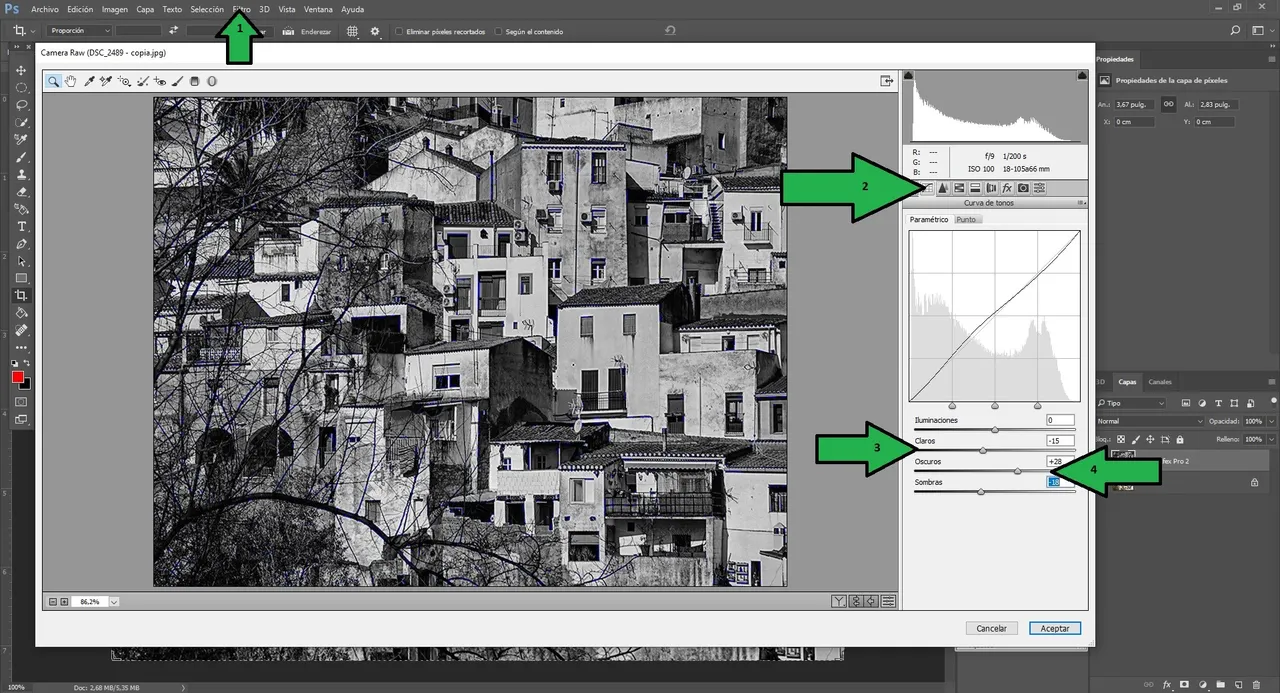Image resolution: width=1280 pixels, height=693 pixels.
Task: Open the Capas panel options menu
Action: coord(1271,382)
